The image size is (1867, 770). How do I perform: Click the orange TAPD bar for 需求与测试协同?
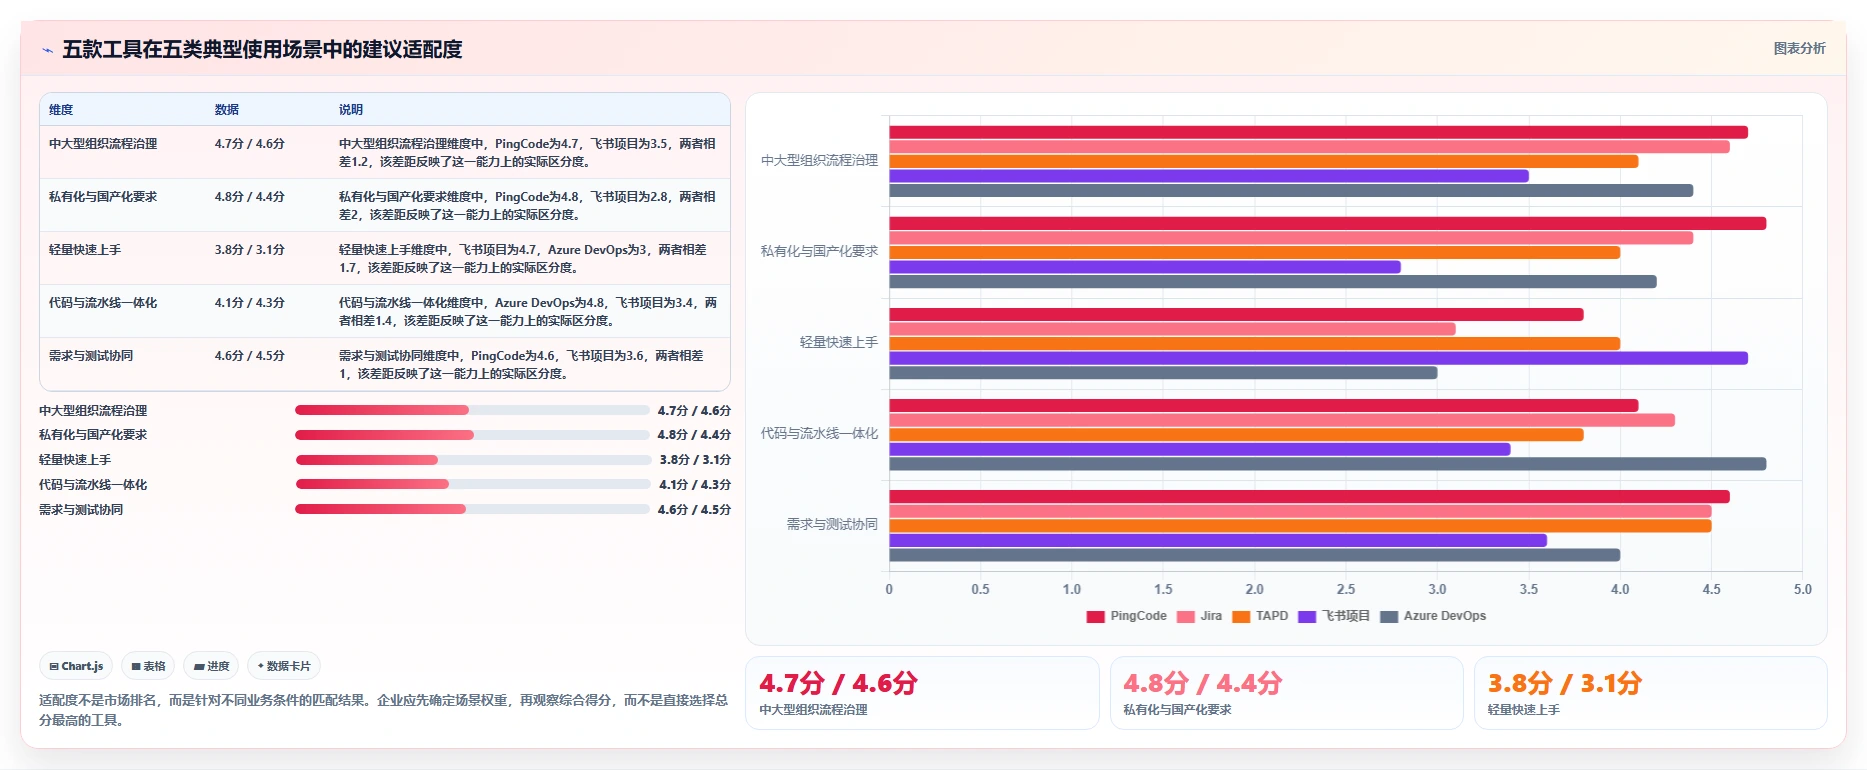1300,526
